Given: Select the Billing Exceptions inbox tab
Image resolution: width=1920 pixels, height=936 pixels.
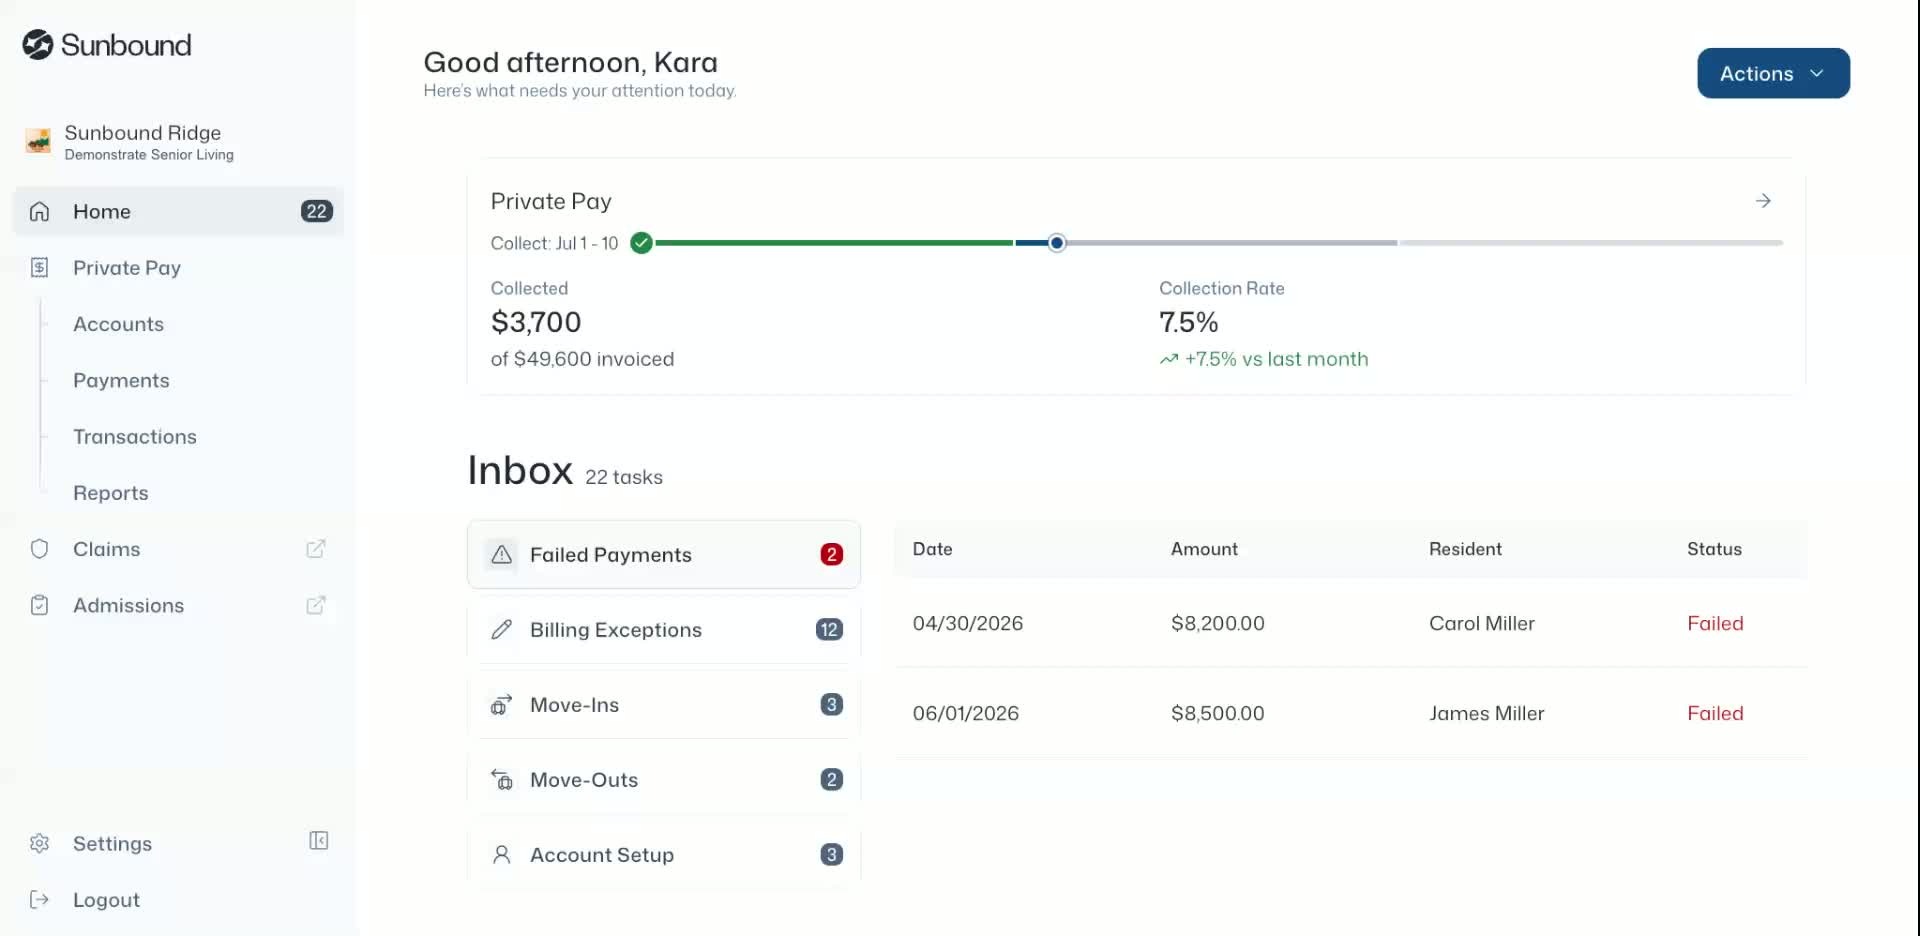Looking at the screenshot, I should 664,630.
